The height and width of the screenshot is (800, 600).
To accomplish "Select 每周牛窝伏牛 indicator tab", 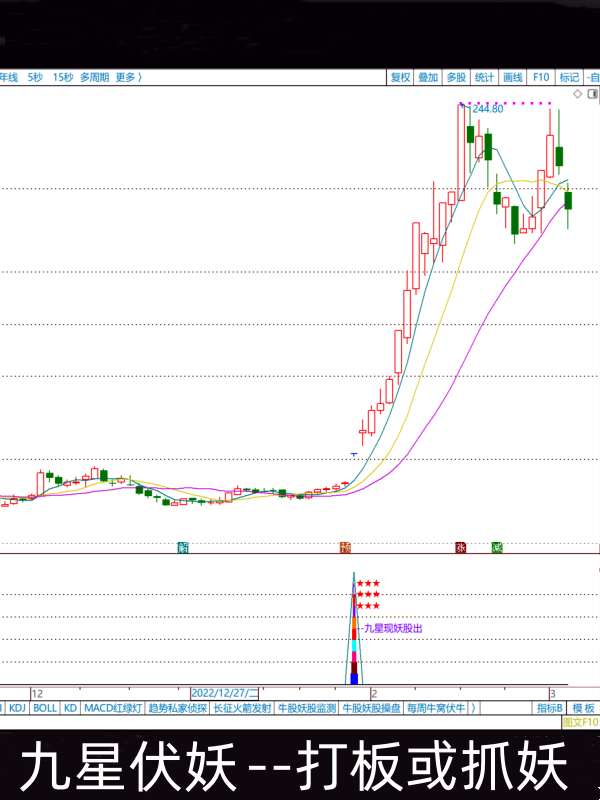I will click(x=436, y=708).
